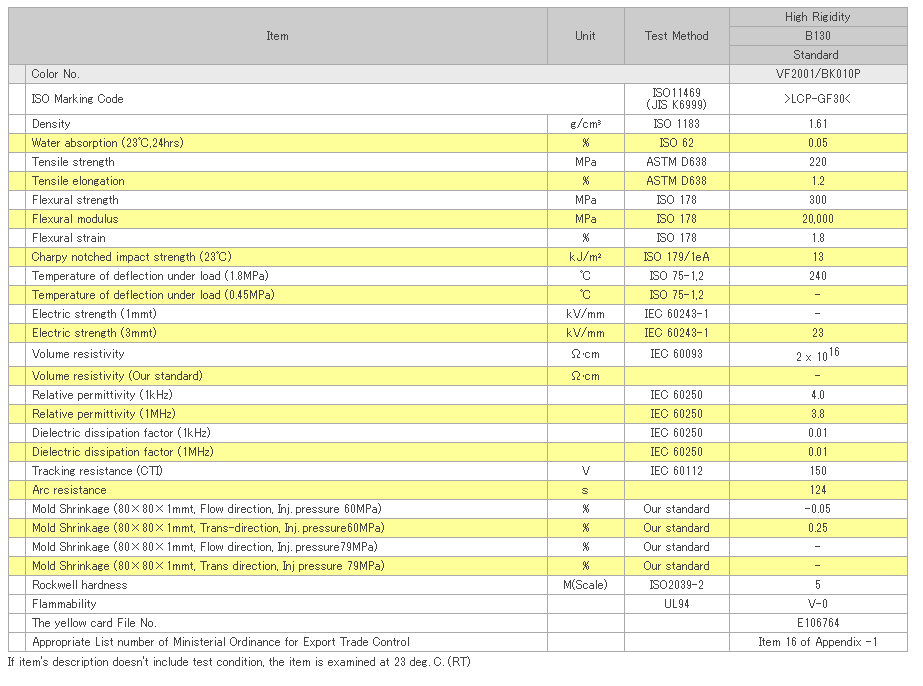Image resolution: width=923 pixels, height=686 pixels.
Task: Click the VF2001/BK010P color number value
Action: [817, 74]
